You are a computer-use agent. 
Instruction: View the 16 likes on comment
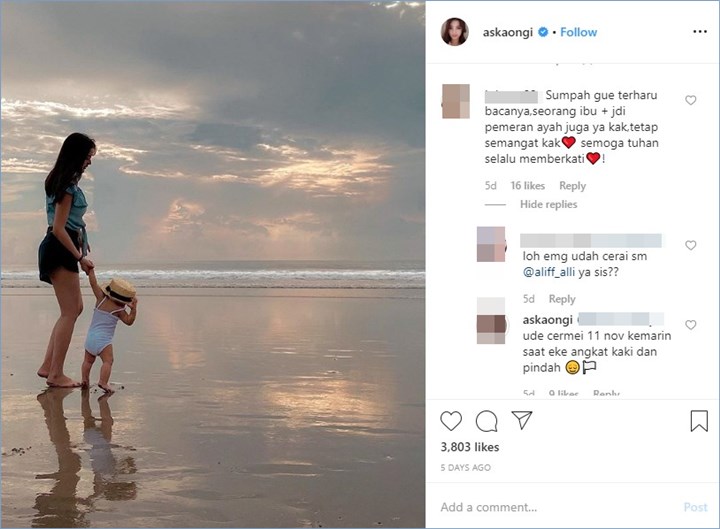coord(527,186)
